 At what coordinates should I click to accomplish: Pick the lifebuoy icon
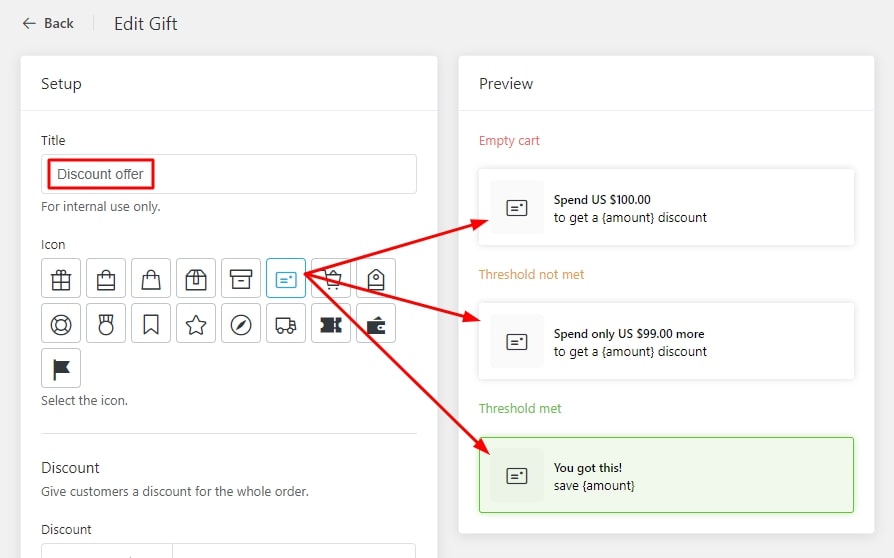(61, 324)
